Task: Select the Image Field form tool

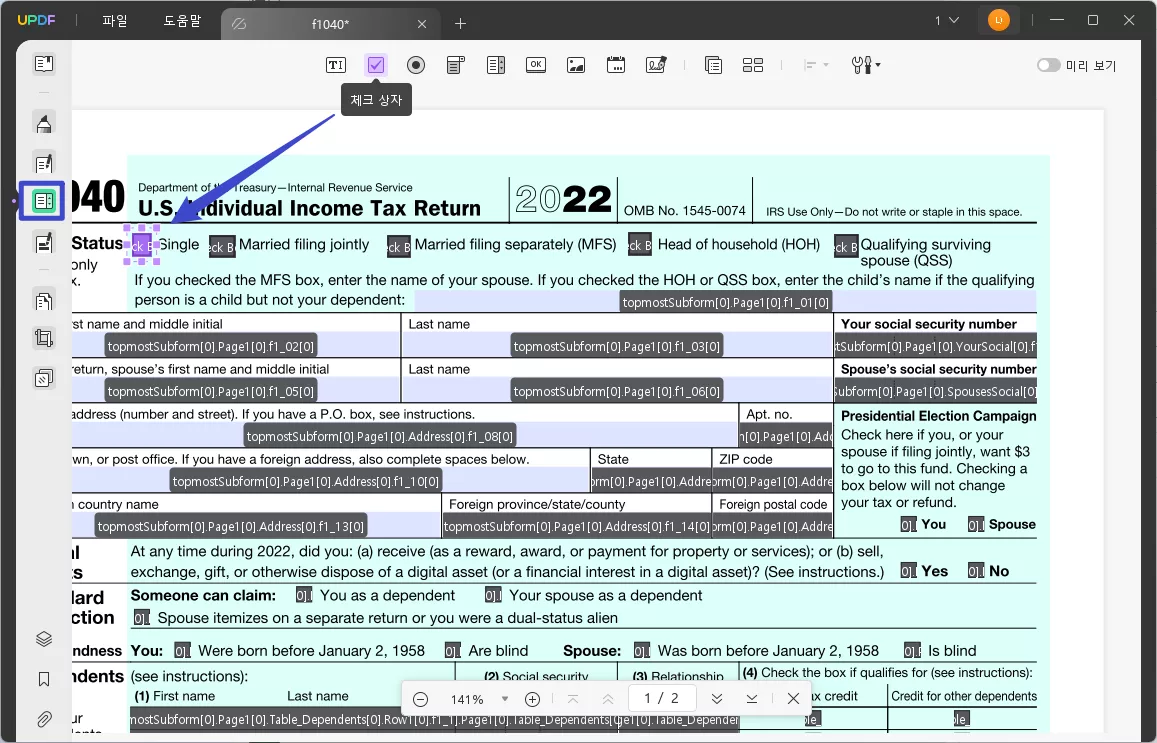Action: (x=576, y=65)
